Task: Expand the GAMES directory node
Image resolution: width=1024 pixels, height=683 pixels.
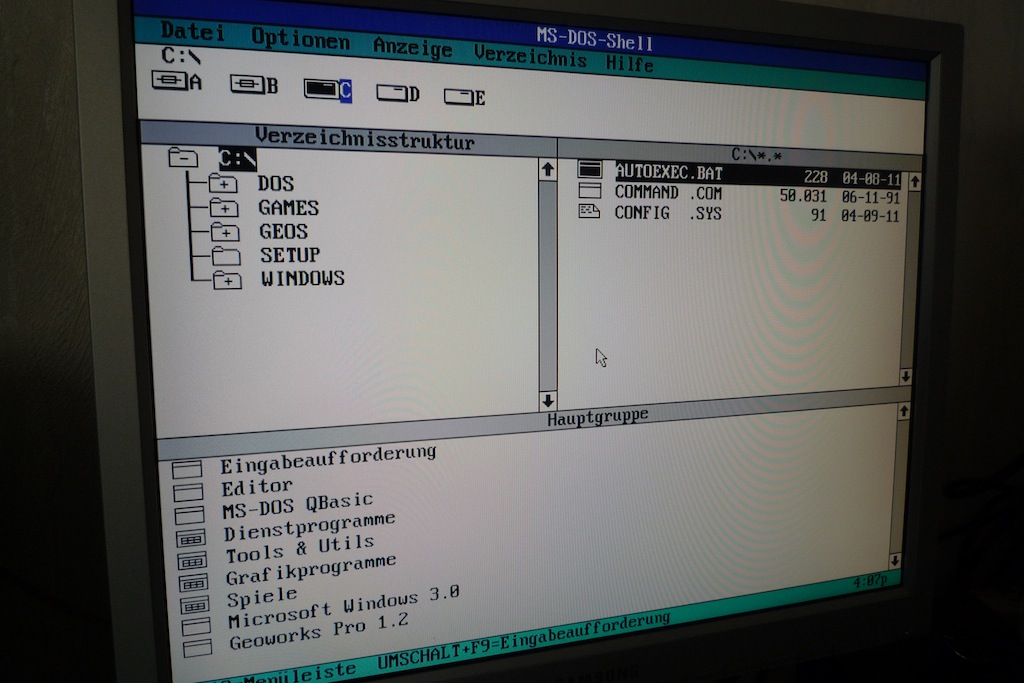Action: pos(223,208)
